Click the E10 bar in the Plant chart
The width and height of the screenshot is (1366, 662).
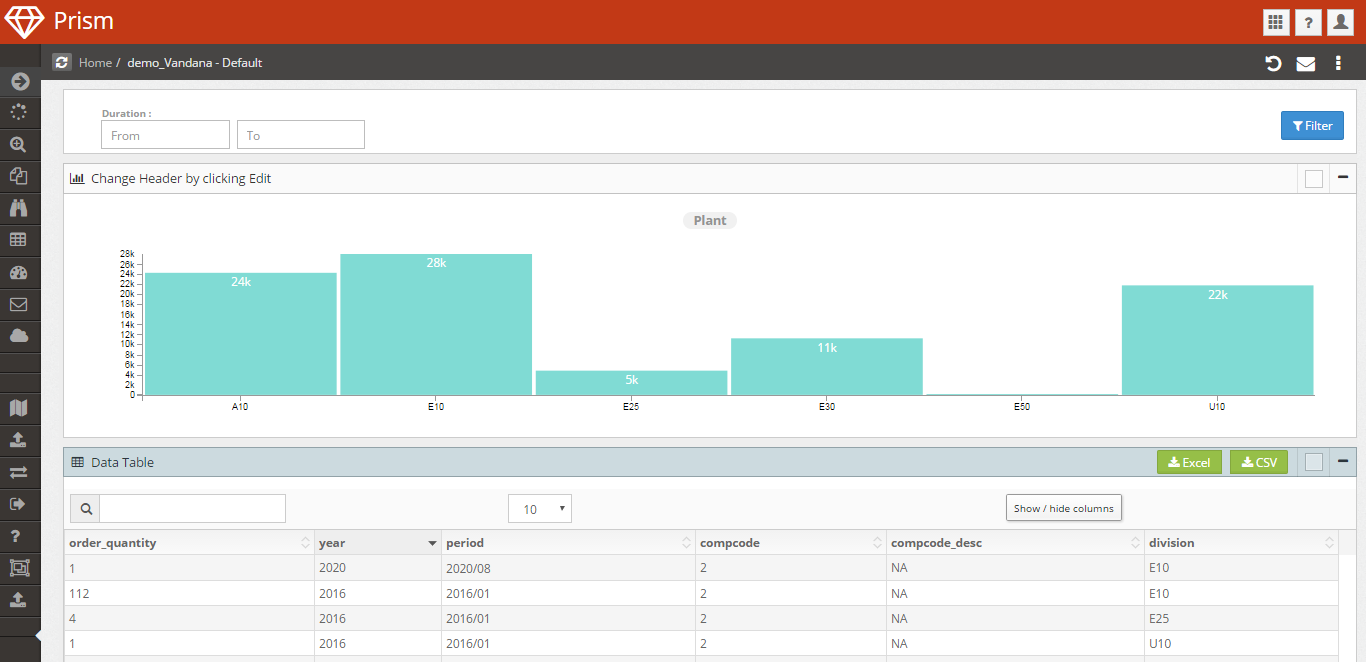point(436,324)
